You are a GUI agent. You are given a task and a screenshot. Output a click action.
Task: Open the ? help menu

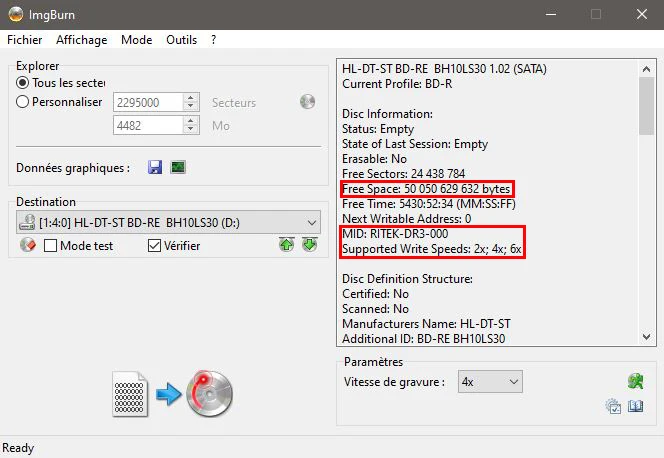(213, 40)
